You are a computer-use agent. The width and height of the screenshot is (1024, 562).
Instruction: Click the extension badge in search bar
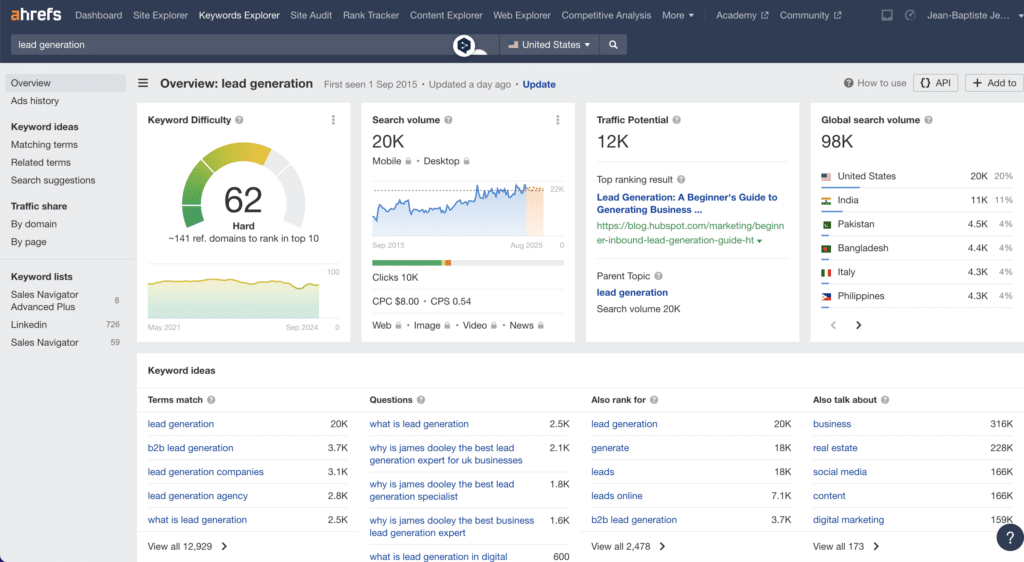(464, 45)
